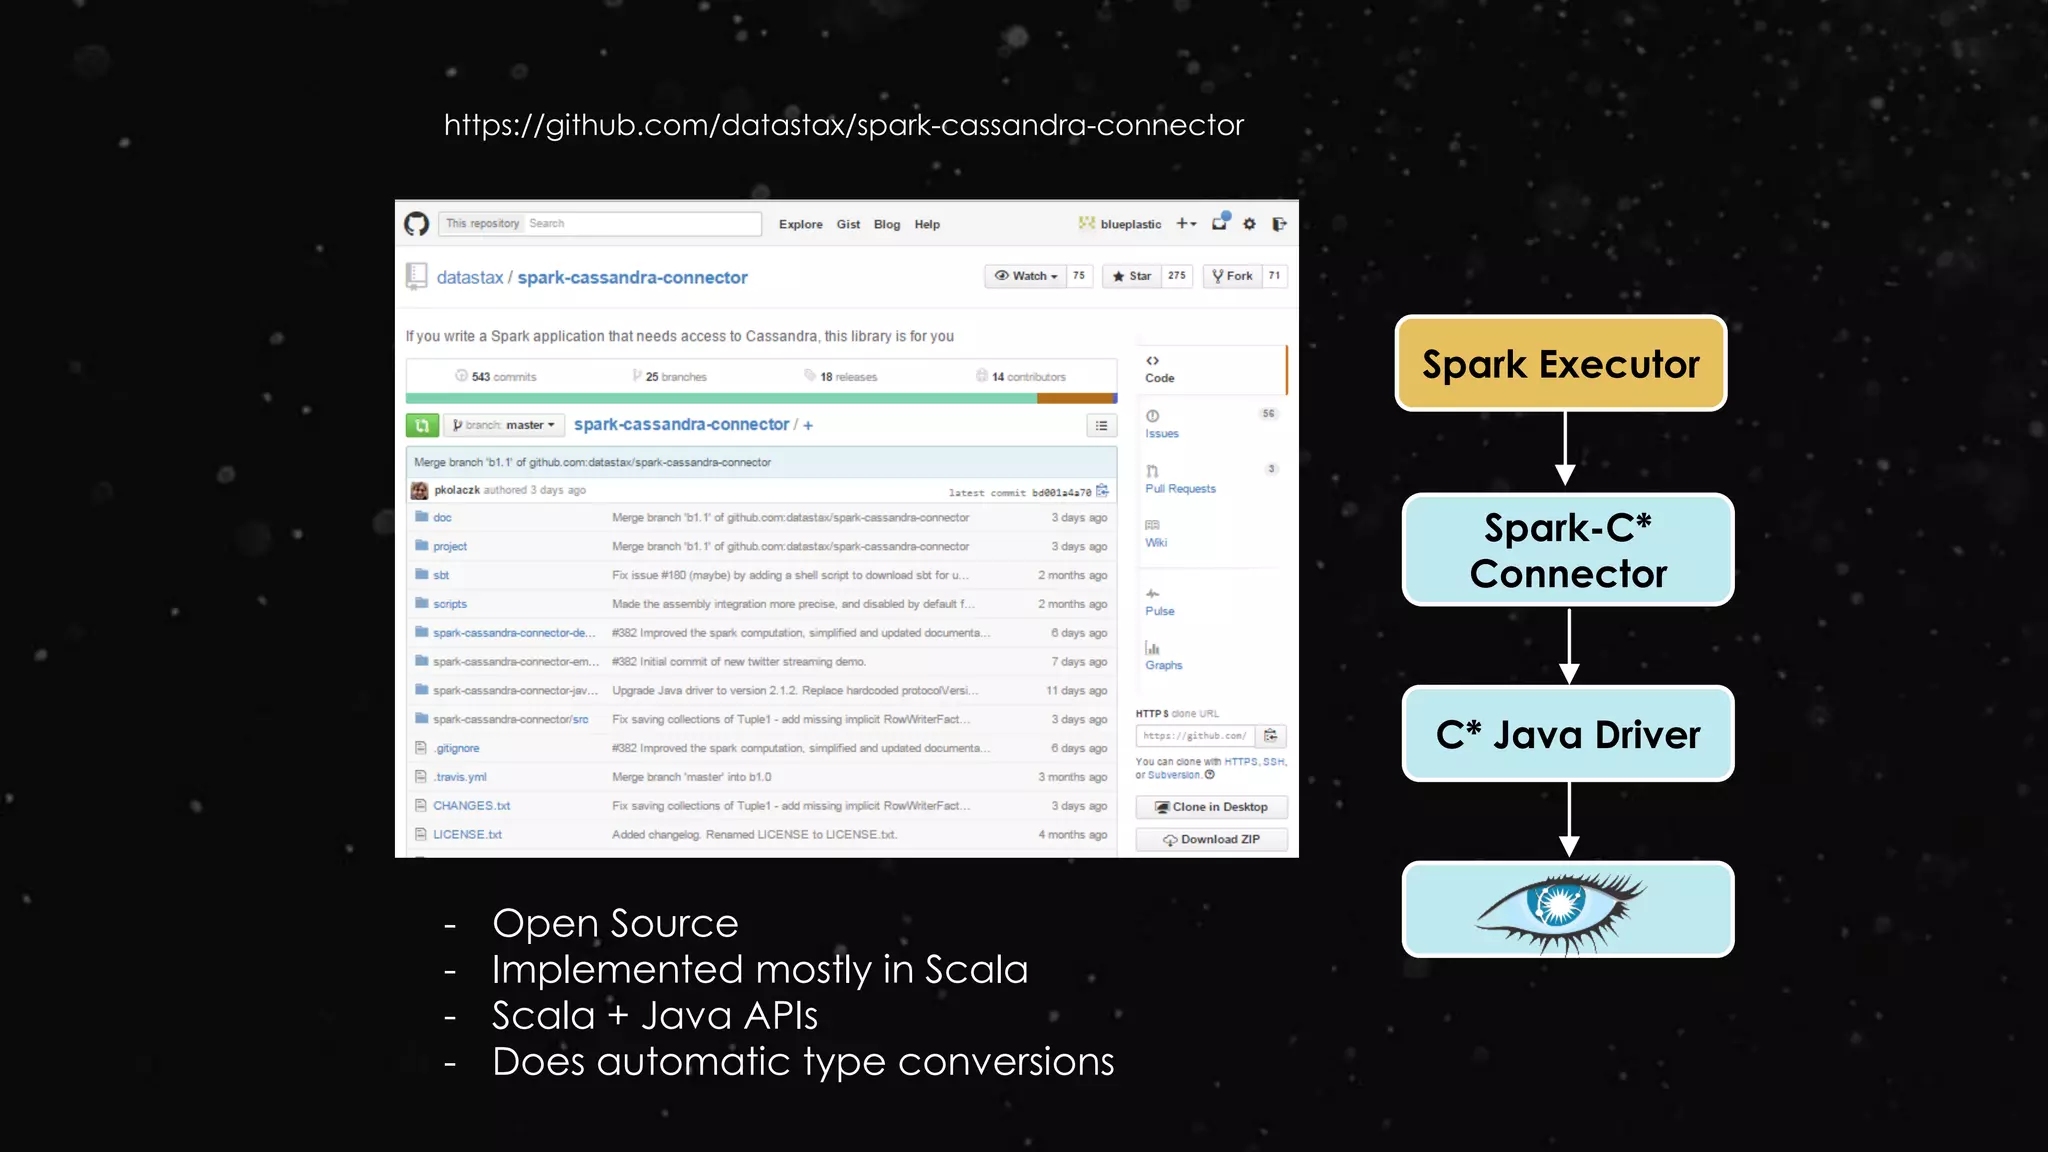Image resolution: width=2048 pixels, height=1152 pixels.
Task: Open the LICENSE.txt file
Action: tap(468, 835)
